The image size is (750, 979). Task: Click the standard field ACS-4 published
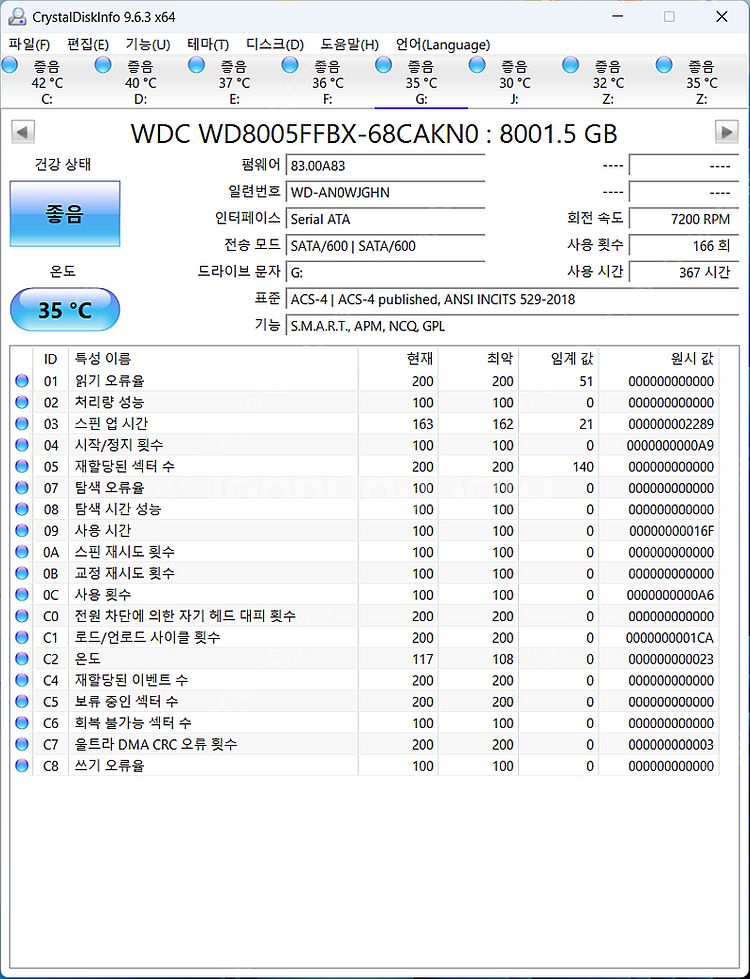pyautogui.click(x=512, y=300)
